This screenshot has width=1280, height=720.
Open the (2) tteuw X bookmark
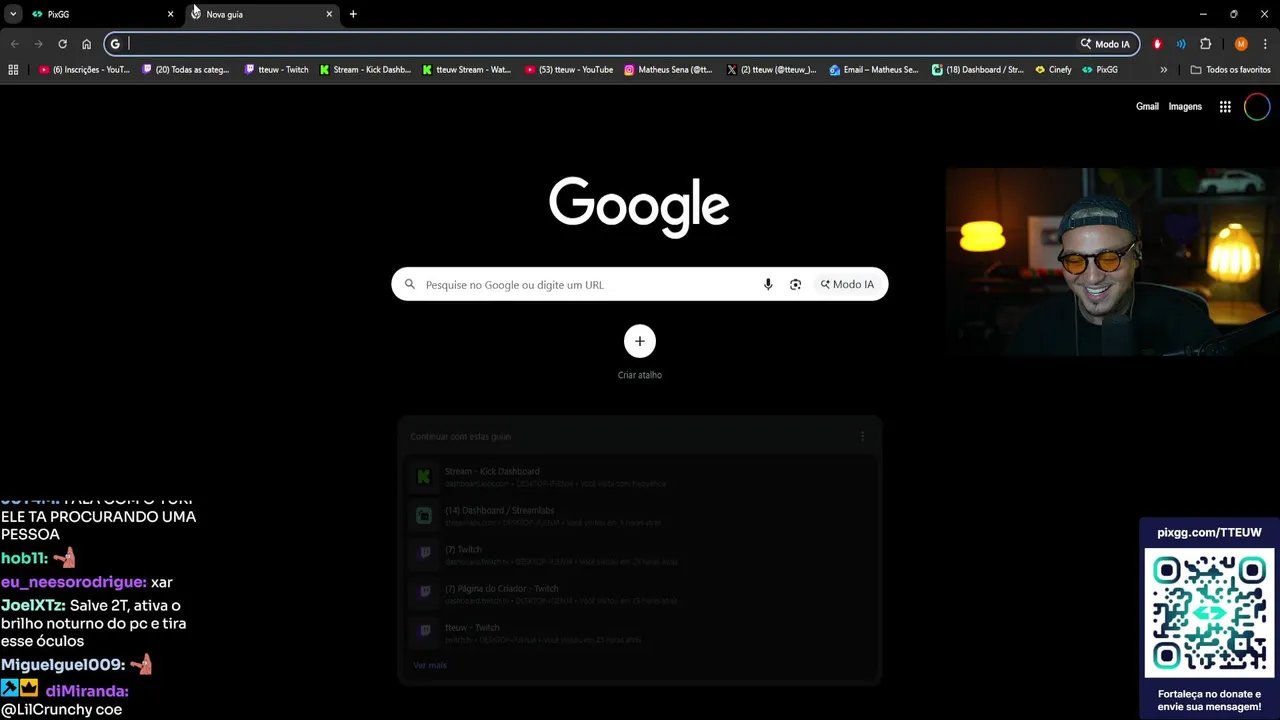coord(771,70)
